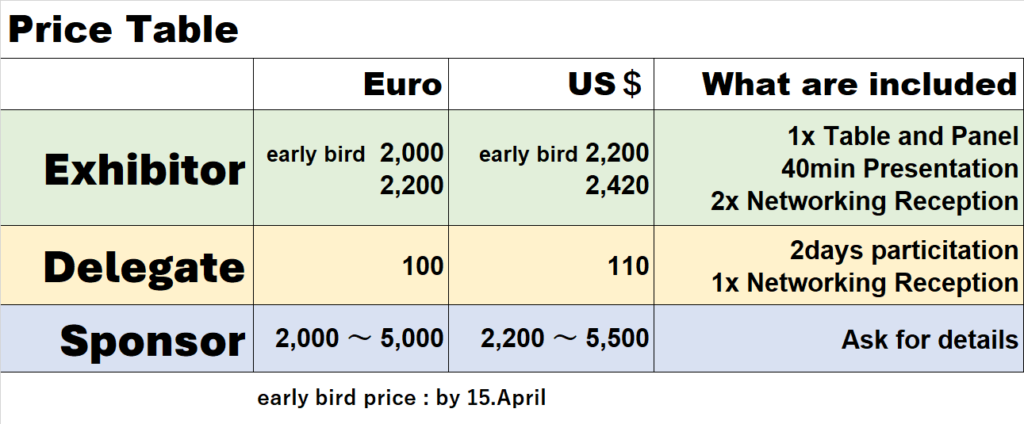Click the Delegate 110 US dollar cell
This screenshot has height=424, width=1024.
point(629,267)
